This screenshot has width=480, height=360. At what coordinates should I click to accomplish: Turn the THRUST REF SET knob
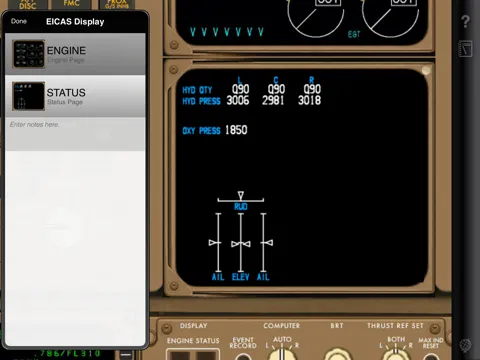[395, 354]
